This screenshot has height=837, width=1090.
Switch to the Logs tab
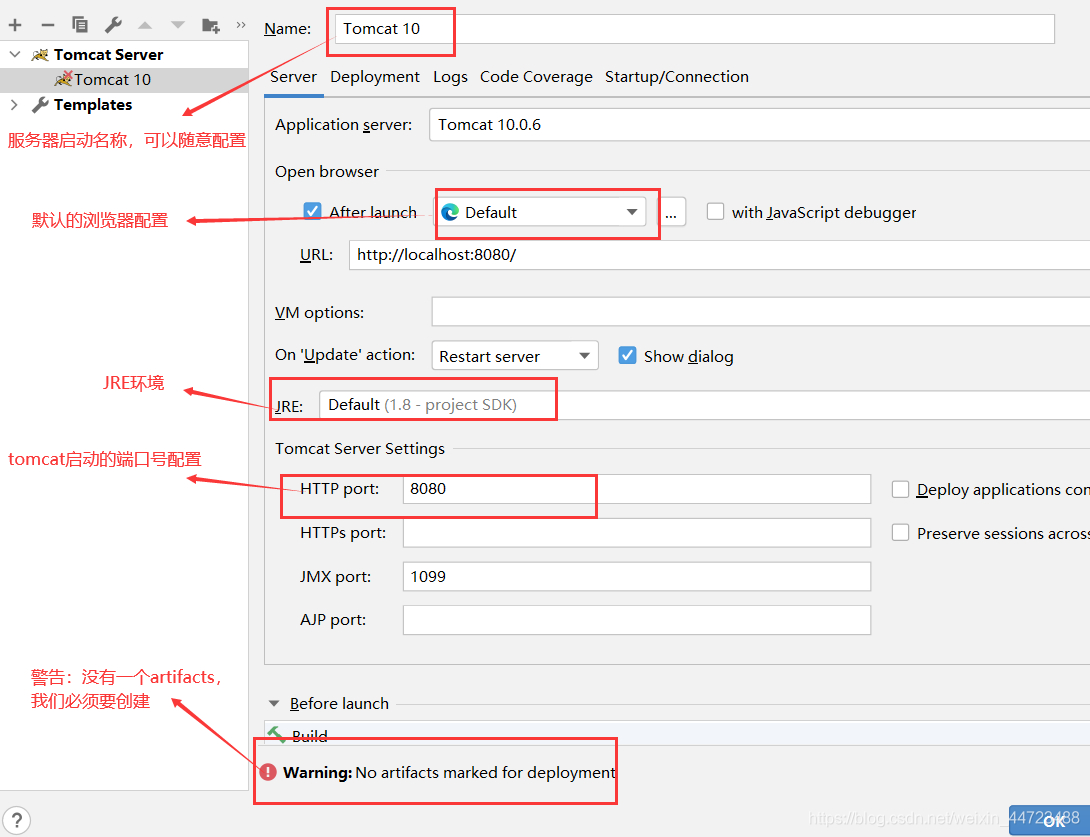click(450, 76)
